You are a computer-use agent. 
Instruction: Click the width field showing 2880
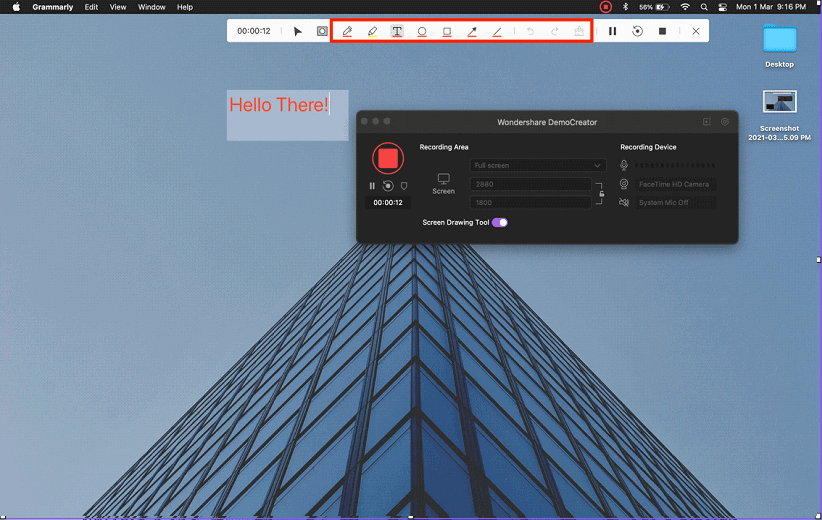(531, 184)
